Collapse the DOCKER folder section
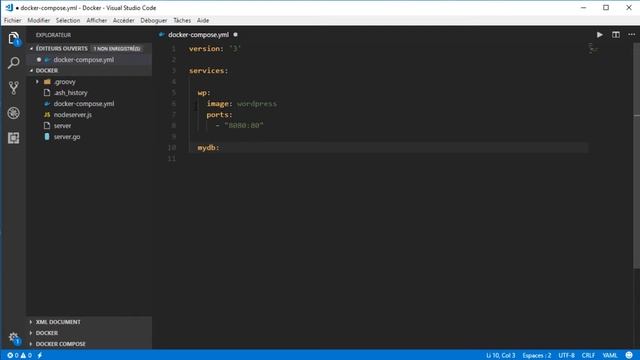640x360 pixels. point(31,71)
